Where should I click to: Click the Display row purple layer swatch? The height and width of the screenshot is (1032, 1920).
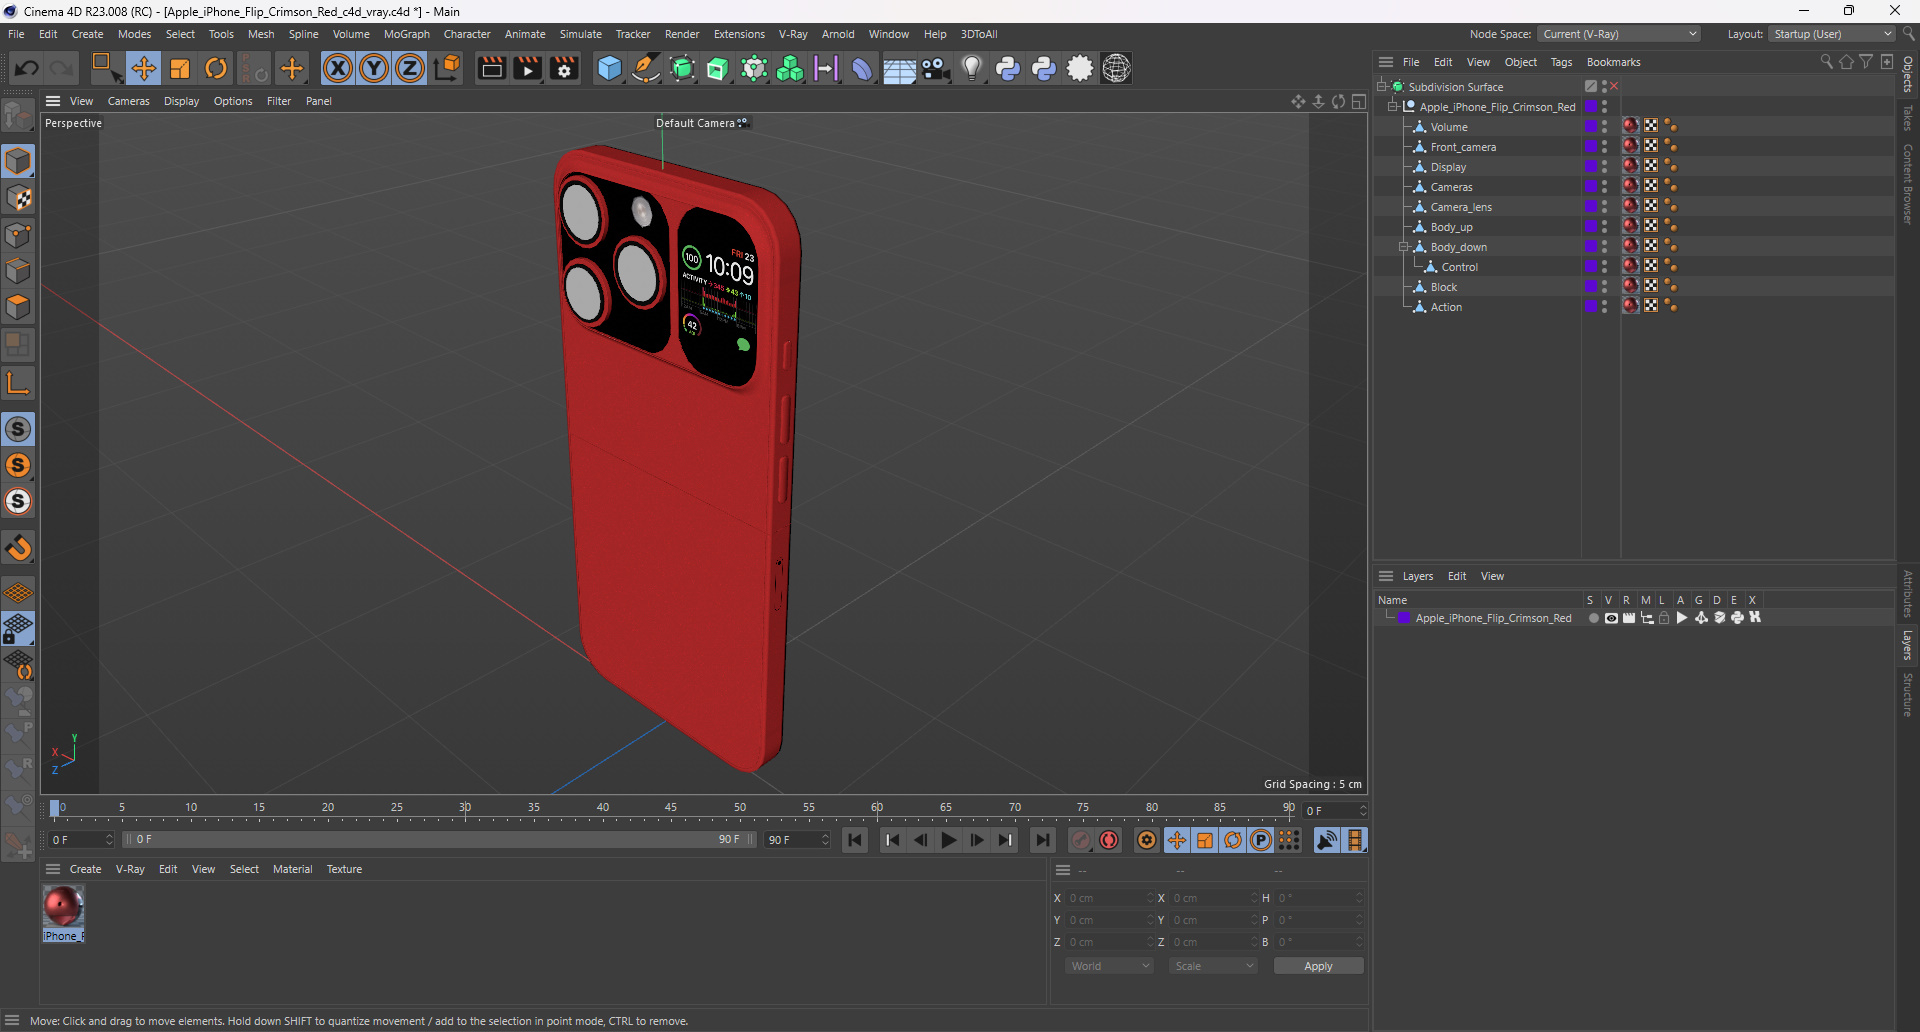[x=1591, y=166]
